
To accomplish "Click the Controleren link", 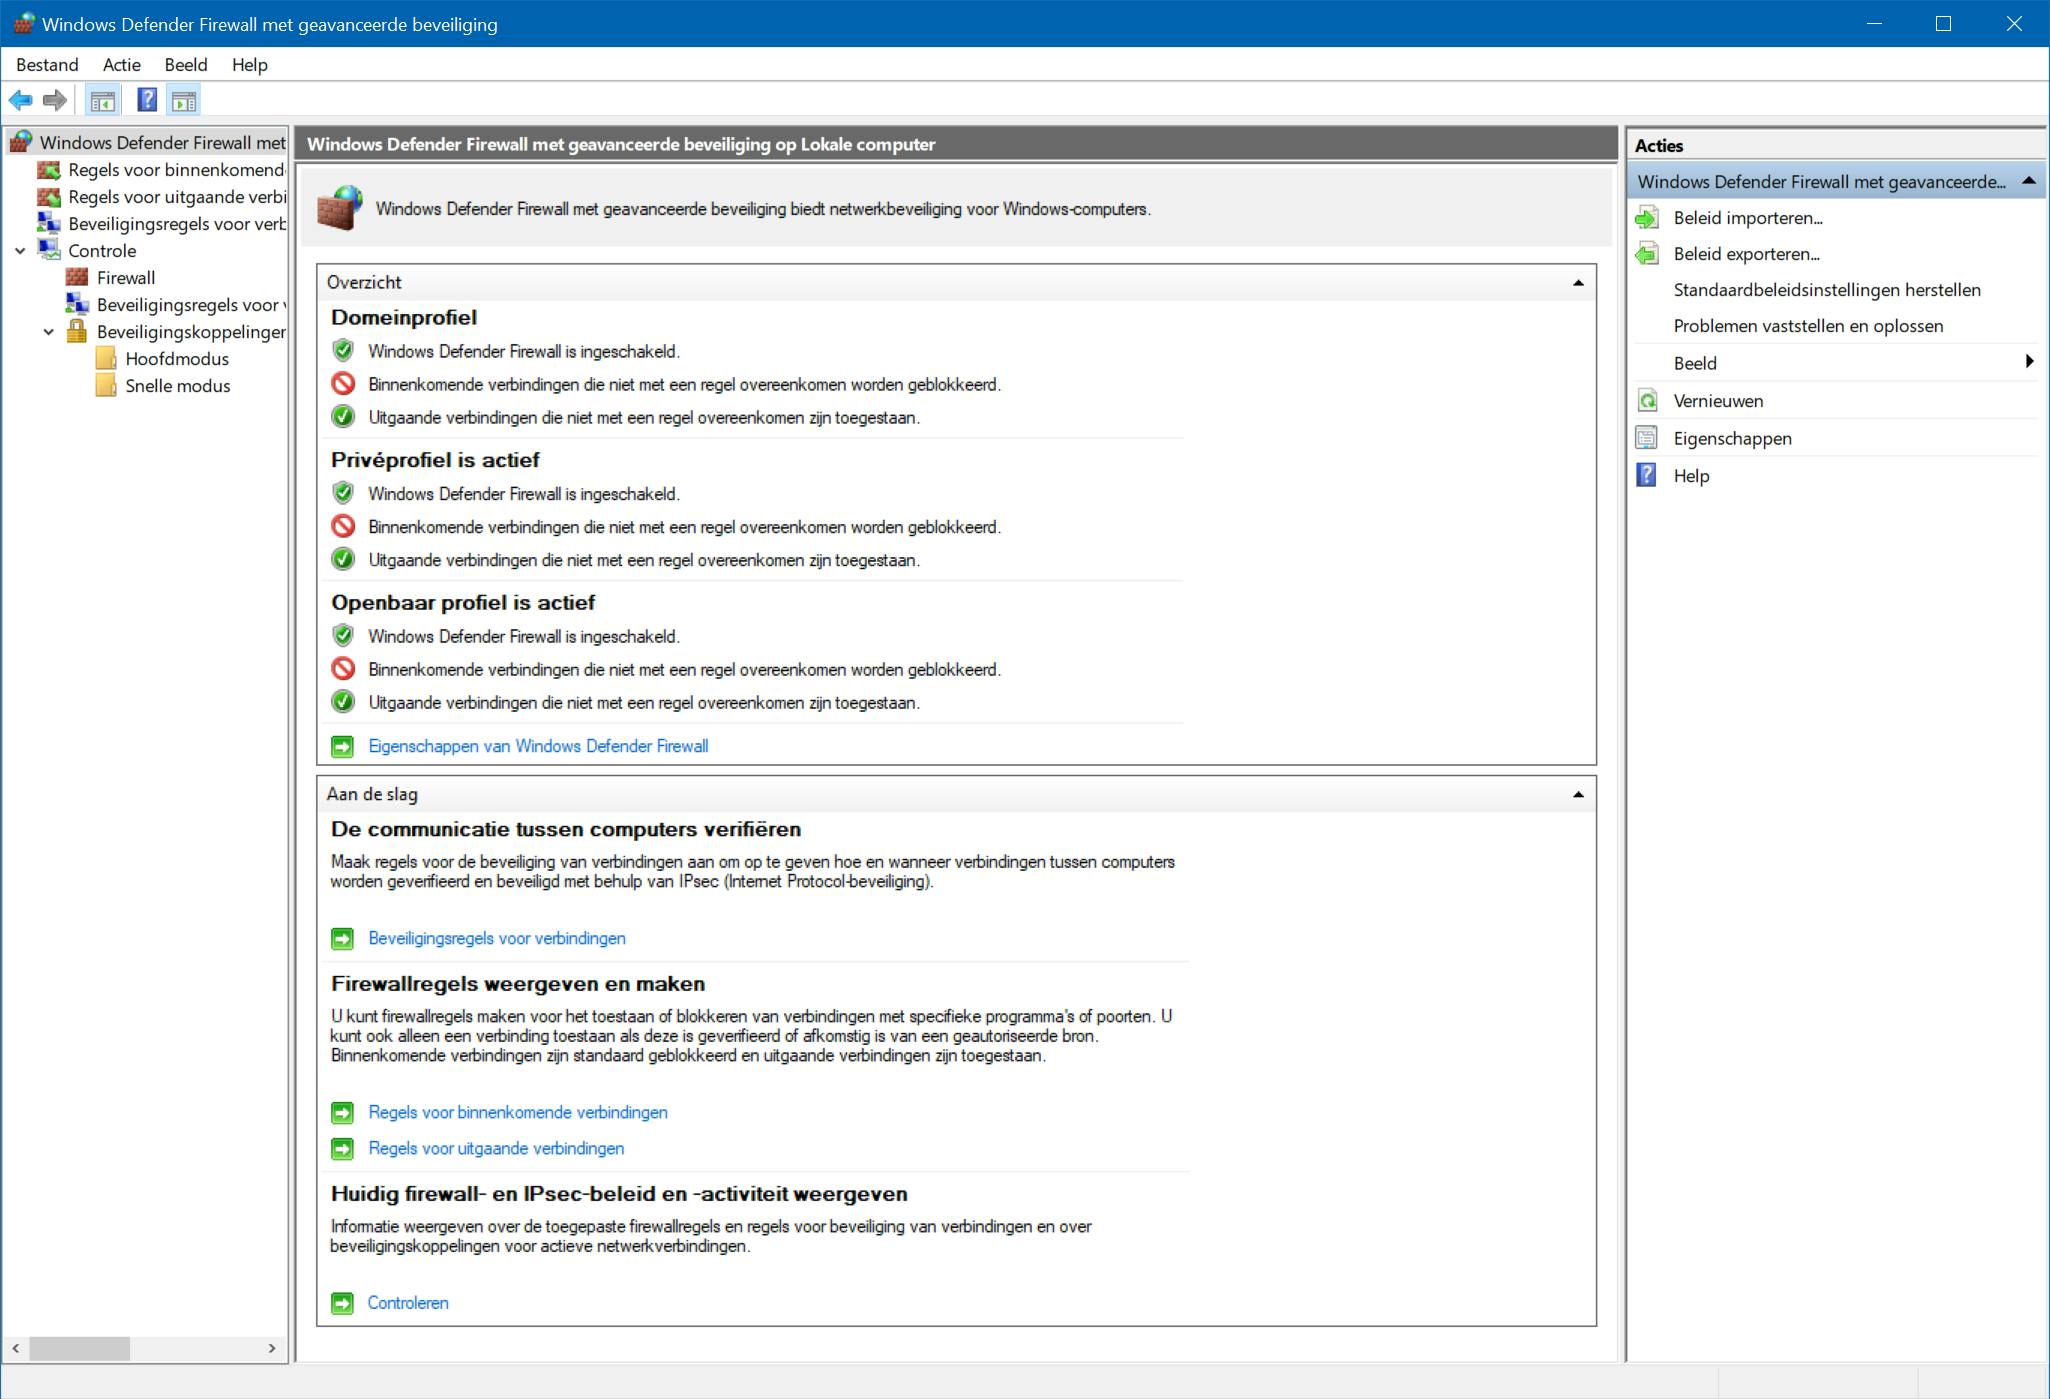I will coord(408,1303).
